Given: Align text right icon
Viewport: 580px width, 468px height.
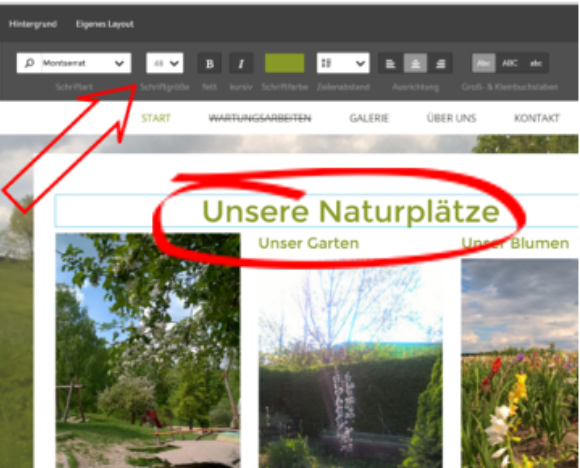Looking at the screenshot, I should [440, 63].
